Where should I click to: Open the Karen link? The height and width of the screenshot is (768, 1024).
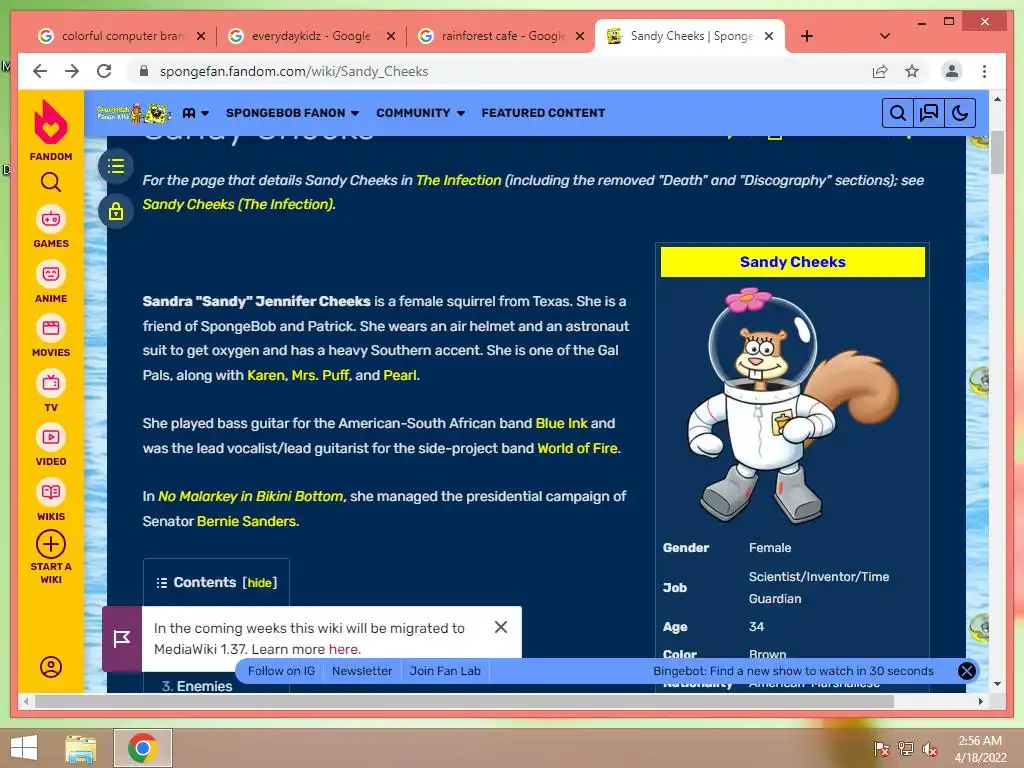pyautogui.click(x=266, y=376)
